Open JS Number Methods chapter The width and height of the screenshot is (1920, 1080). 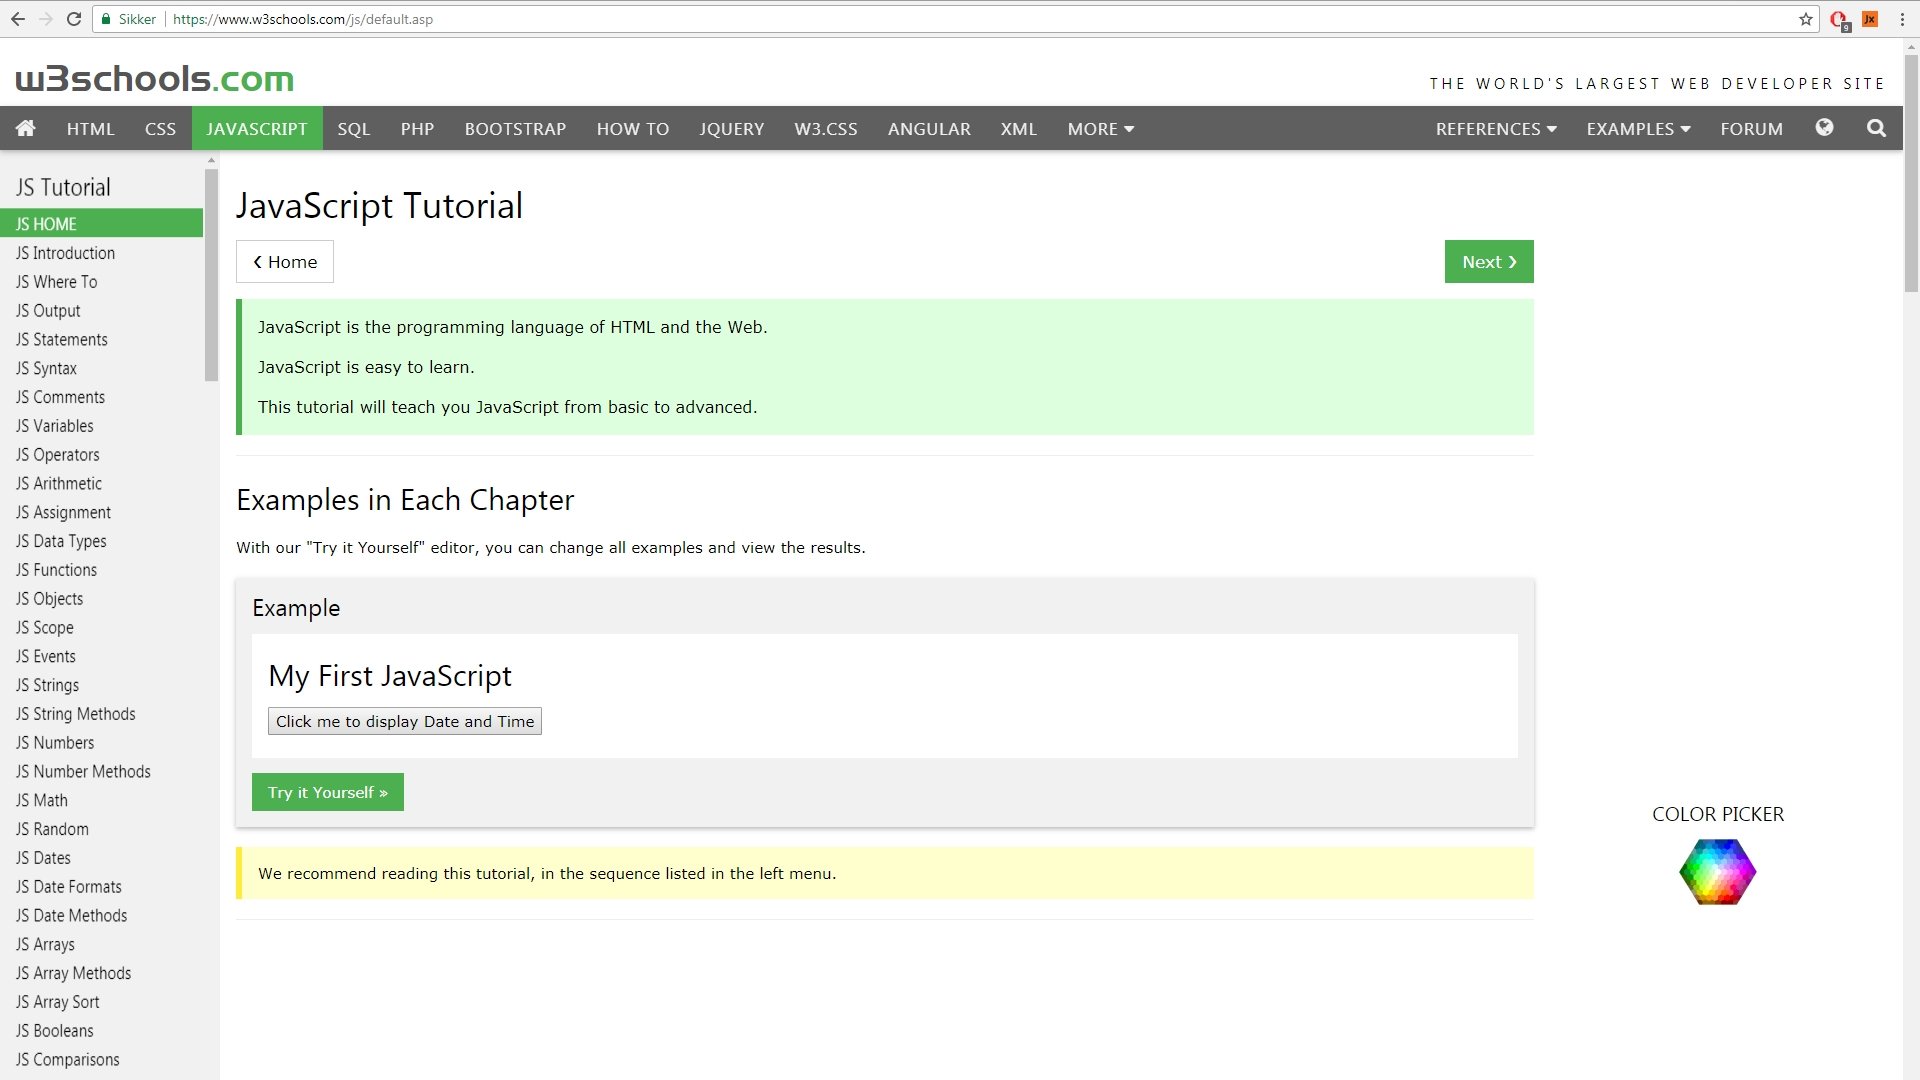[x=101, y=772]
